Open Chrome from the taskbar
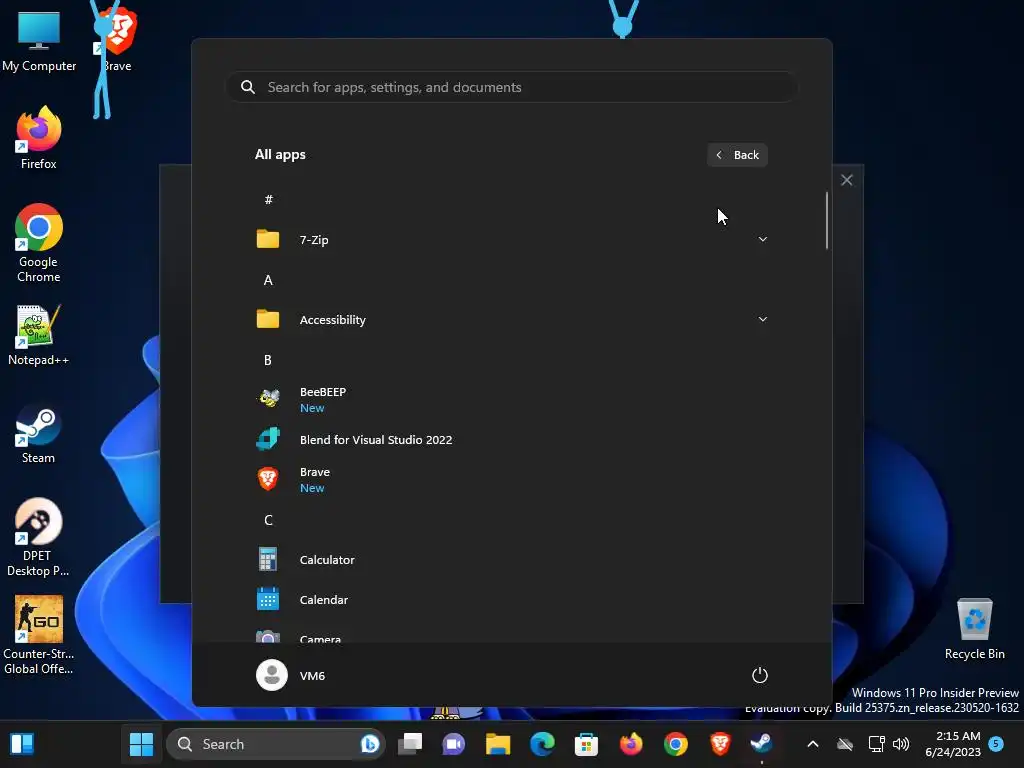The width and height of the screenshot is (1024, 768). tap(675, 744)
